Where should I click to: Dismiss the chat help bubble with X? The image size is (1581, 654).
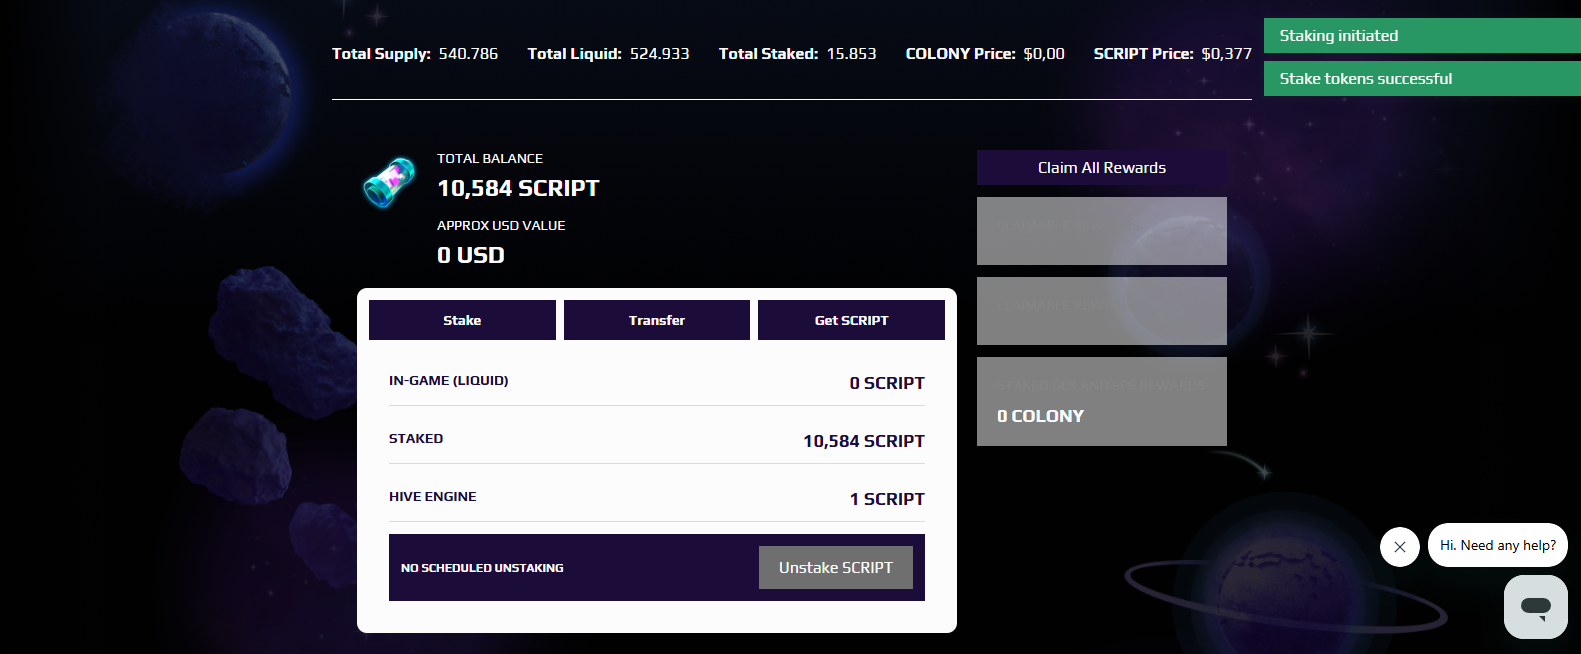coord(1400,547)
